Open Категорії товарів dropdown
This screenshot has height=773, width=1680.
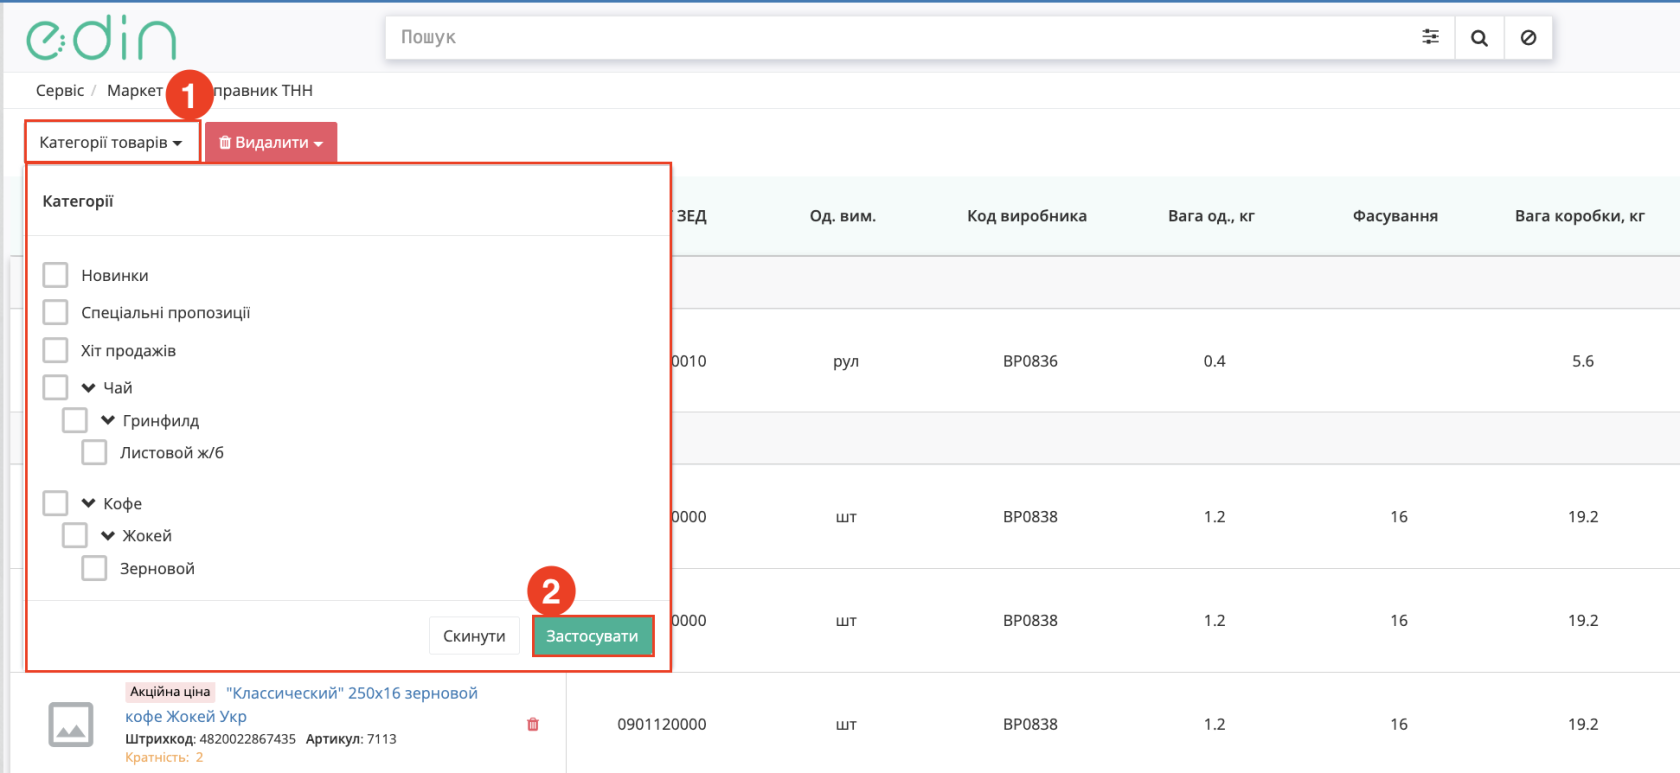112,142
